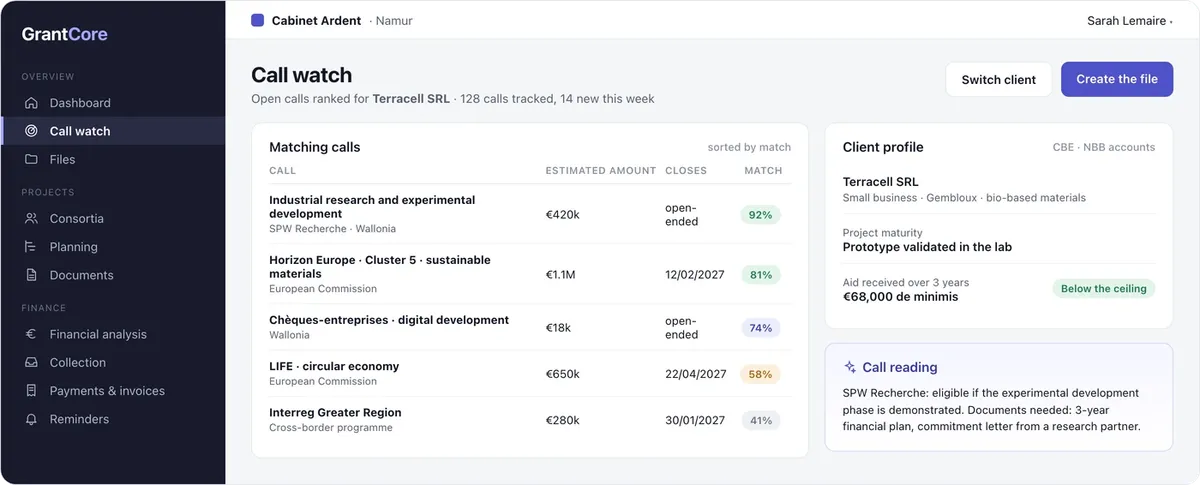The width and height of the screenshot is (1200, 485).
Task: Click the Matching calls heading
Action: pyautogui.click(x=315, y=147)
